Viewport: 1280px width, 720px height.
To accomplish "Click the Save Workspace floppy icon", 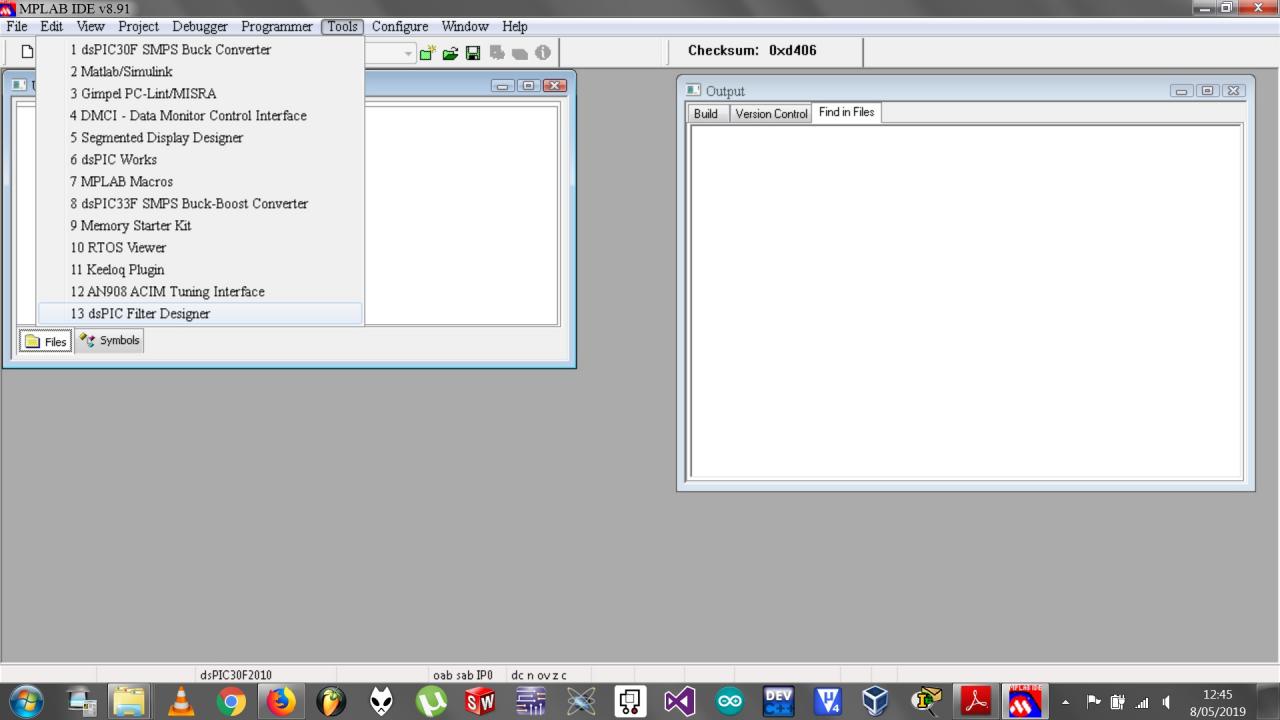I will [473, 52].
